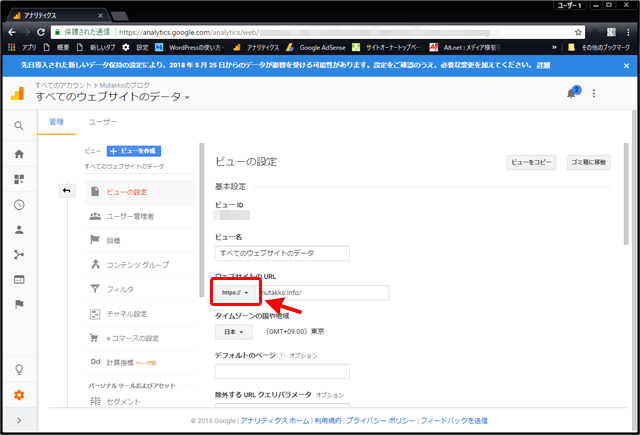Open the Admin gear icon in sidebar
640x435 pixels.
[19, 395]
